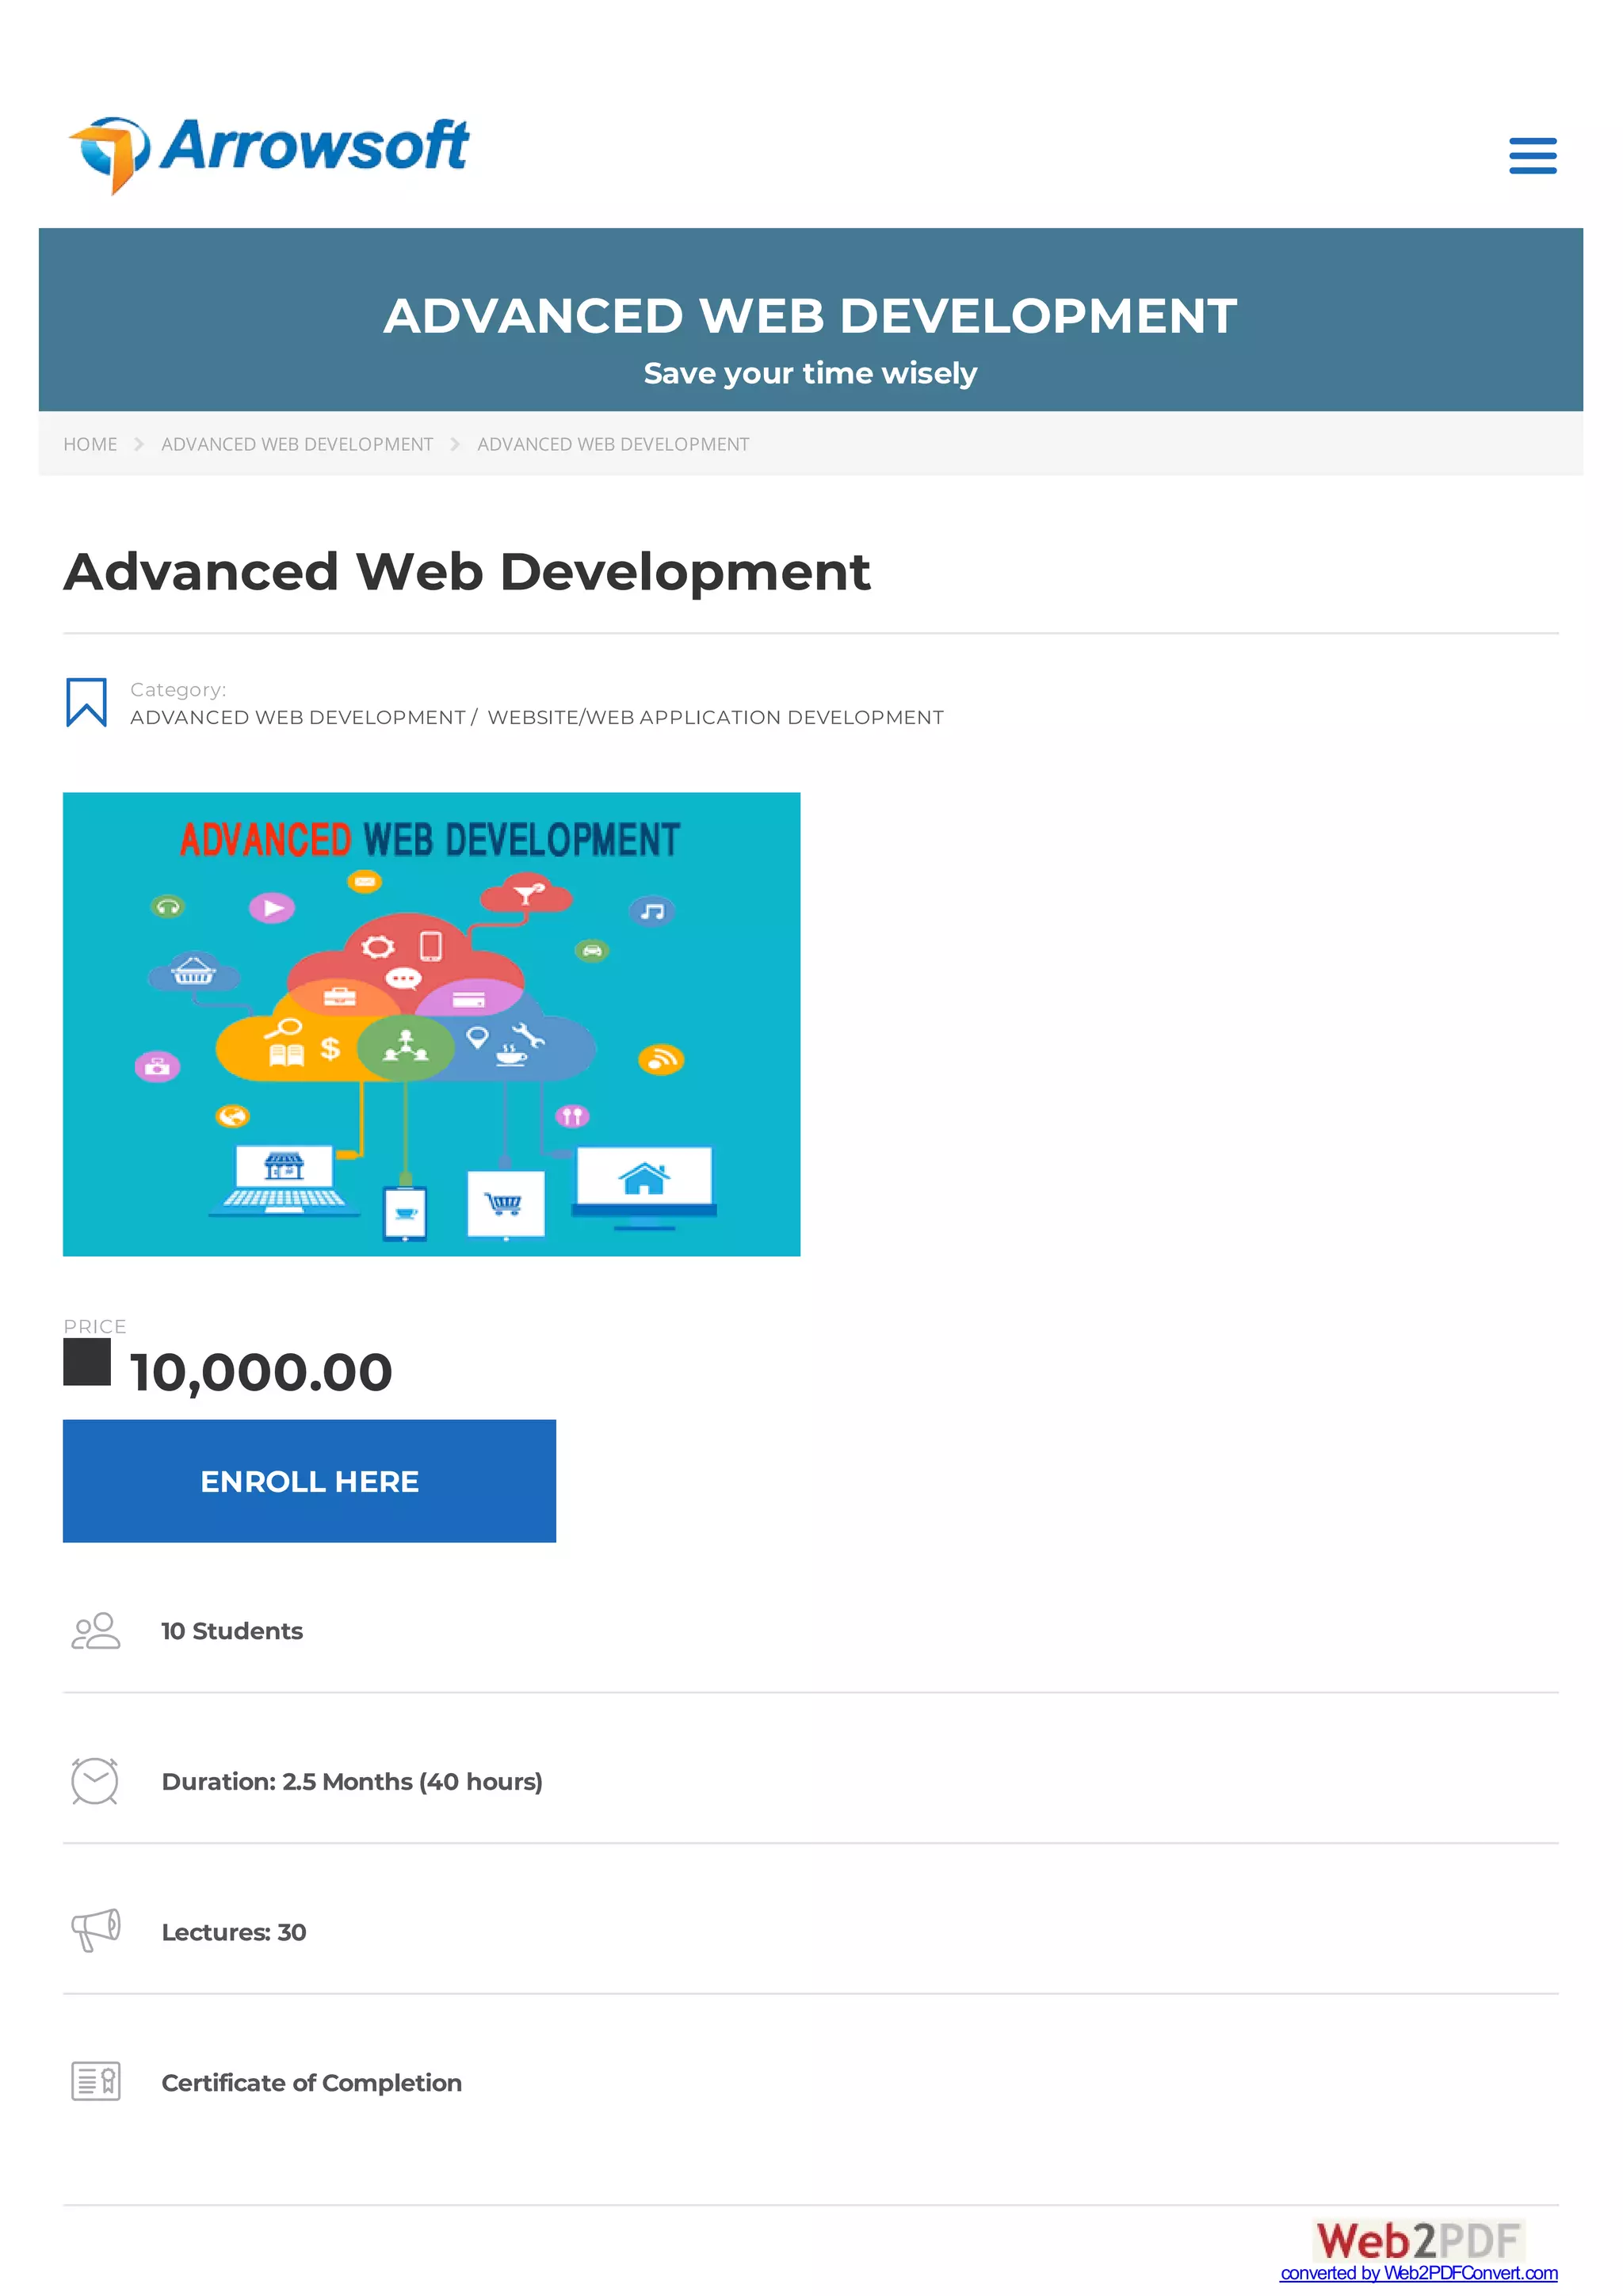Click the currency symbol beside price
This screenshot has width=1623, height=2296.
click(x=87, y=1362)
